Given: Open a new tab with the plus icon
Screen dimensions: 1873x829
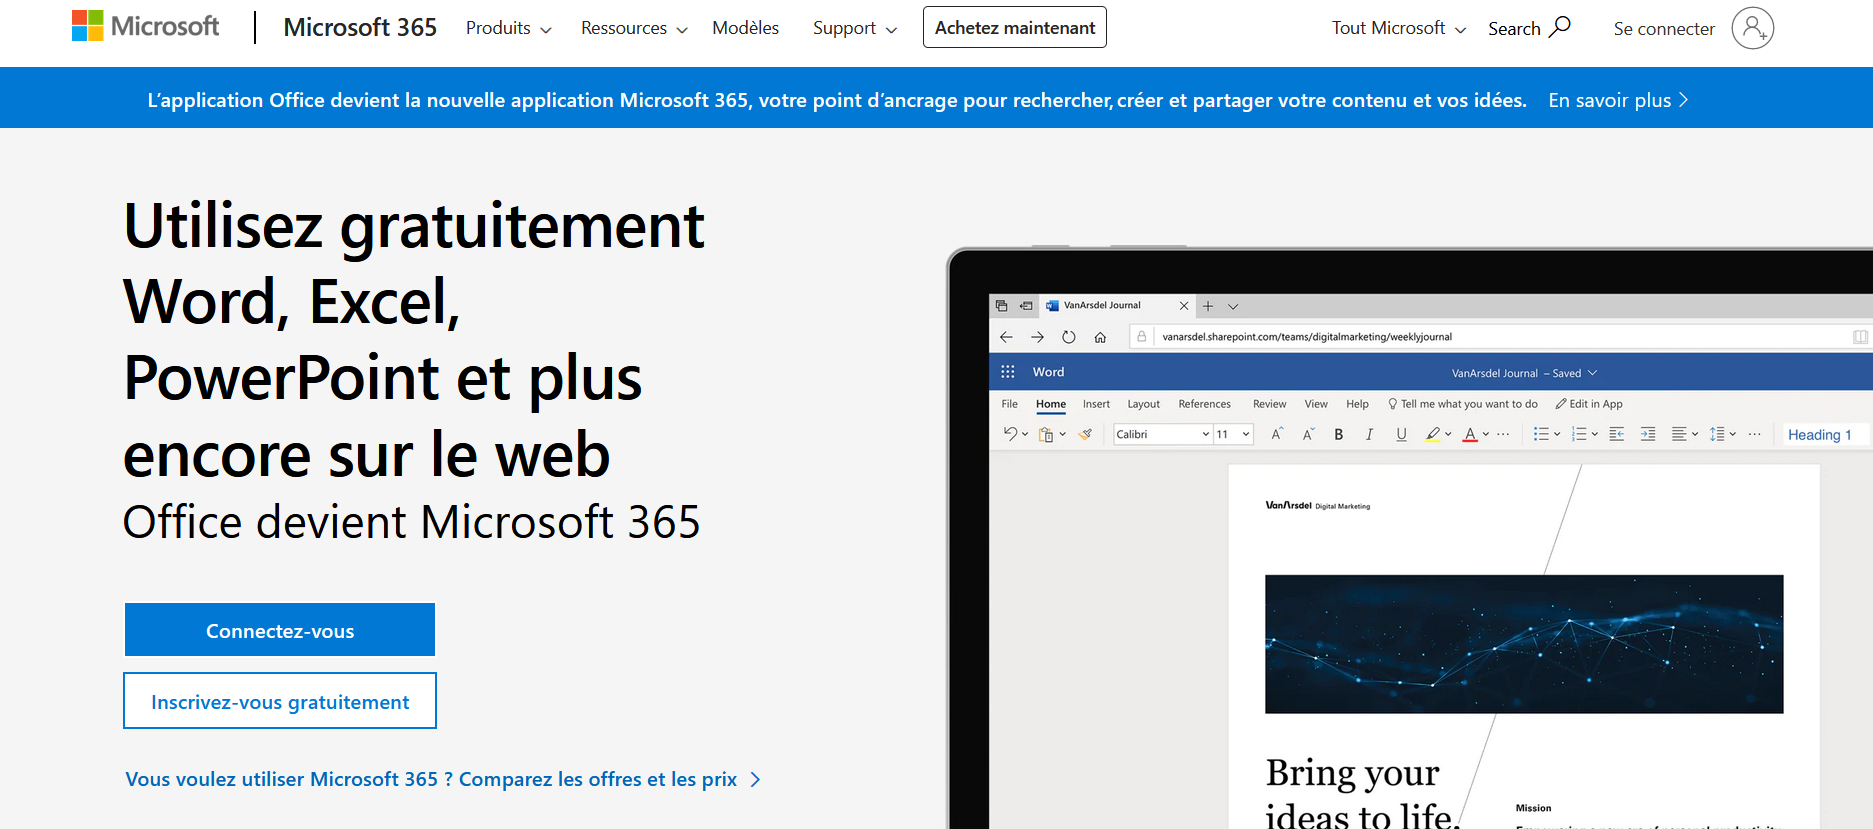Looking at the screenshot, I should pyautogui.click(x=1208, y=306).
